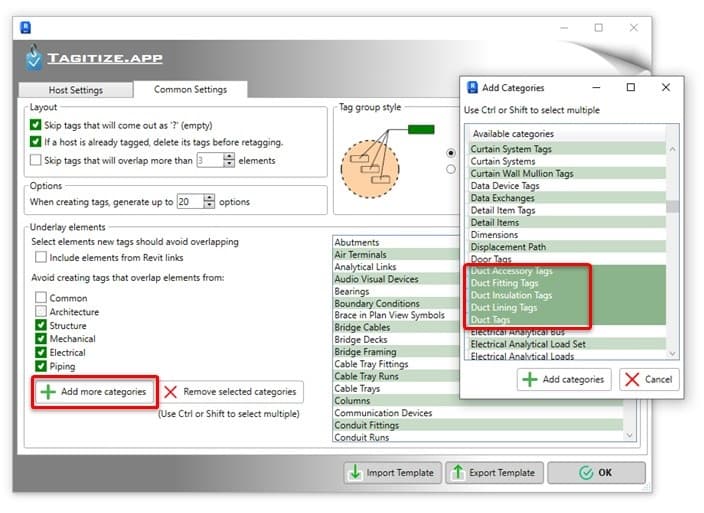The height and width of the screenshot is (513, 704).
Task: Click the Add more categories button
Action: pos(95,392)
